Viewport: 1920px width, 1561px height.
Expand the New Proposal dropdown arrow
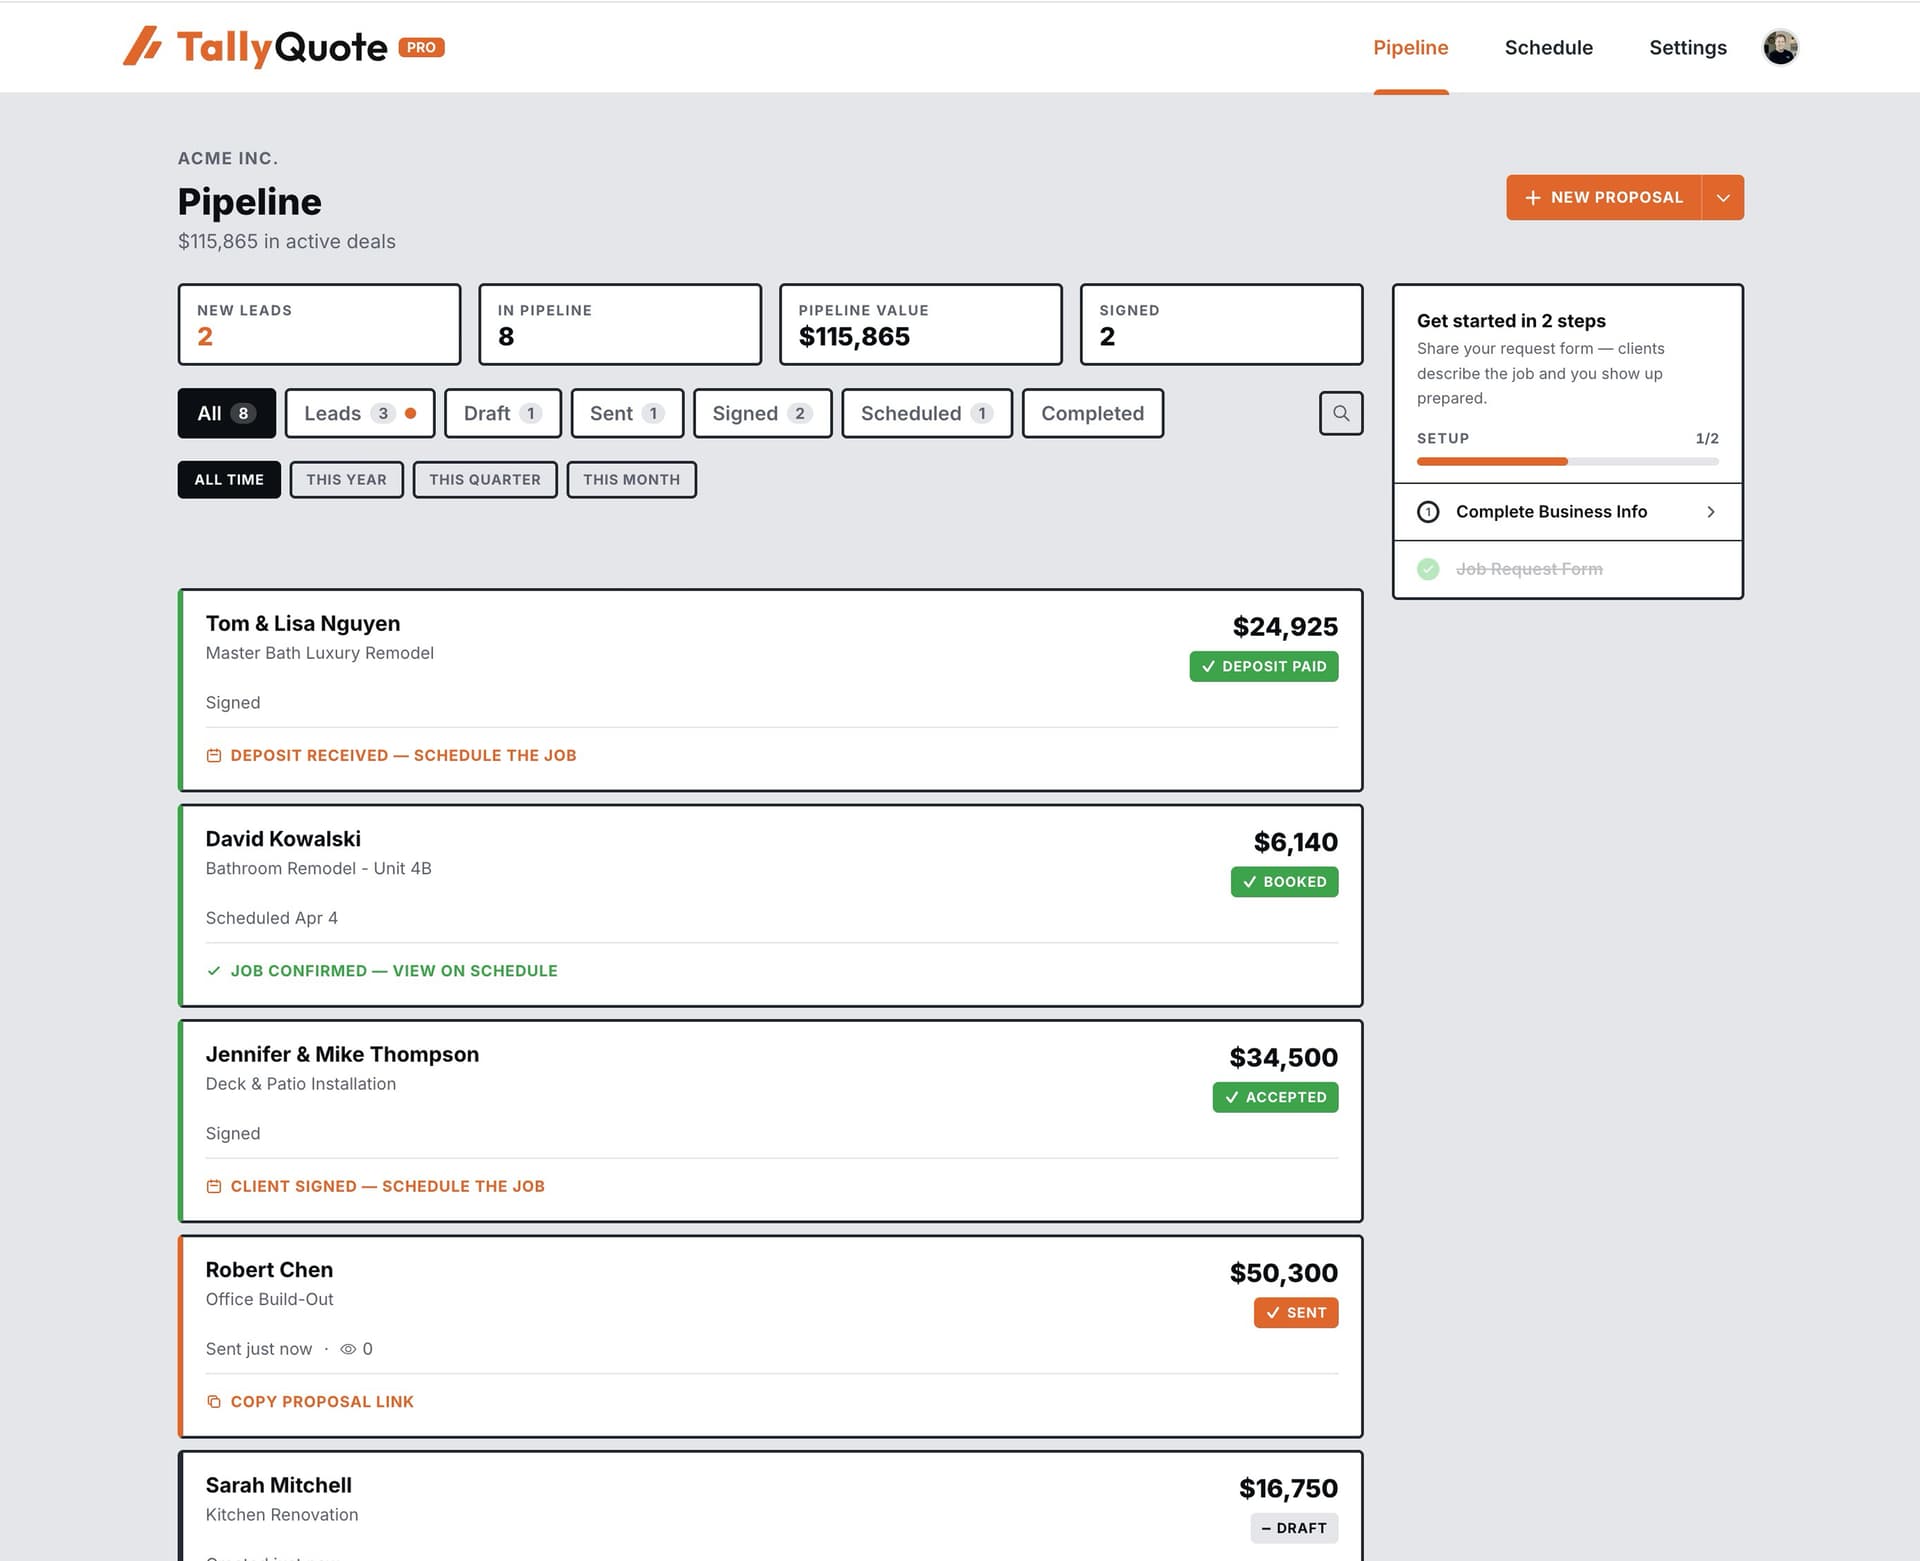coord(1723,197)
